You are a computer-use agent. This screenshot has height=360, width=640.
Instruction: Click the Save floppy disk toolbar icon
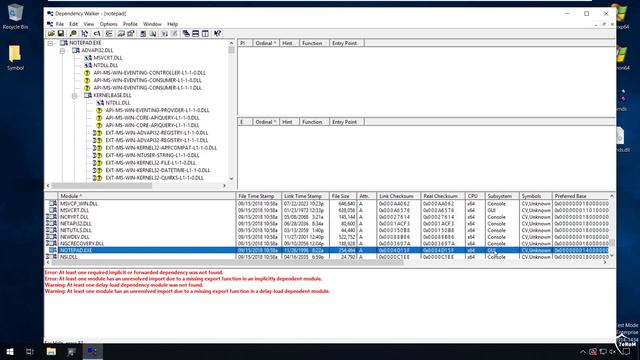pos(60,33)
